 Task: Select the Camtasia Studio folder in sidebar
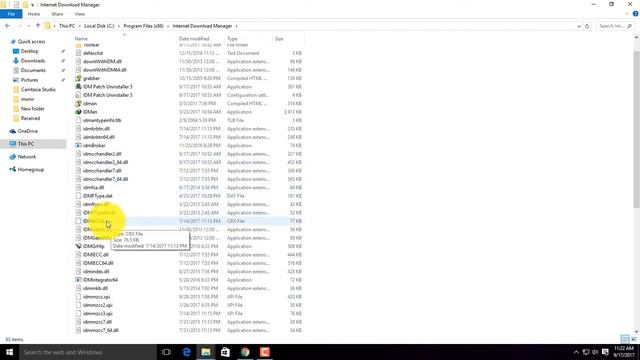tap(38, 89)
